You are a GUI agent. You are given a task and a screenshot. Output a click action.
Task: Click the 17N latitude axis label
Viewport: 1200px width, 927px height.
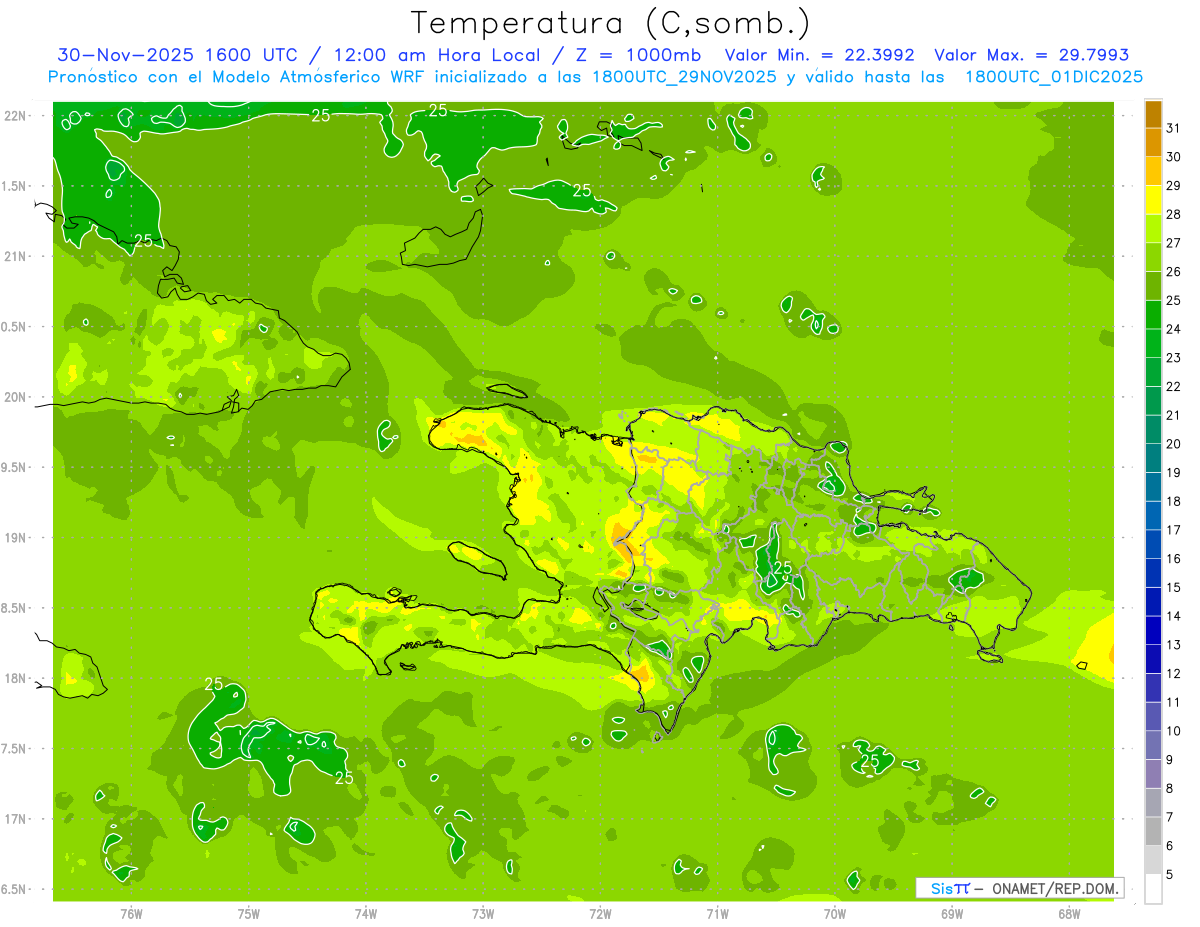click(x=15, y=819)
